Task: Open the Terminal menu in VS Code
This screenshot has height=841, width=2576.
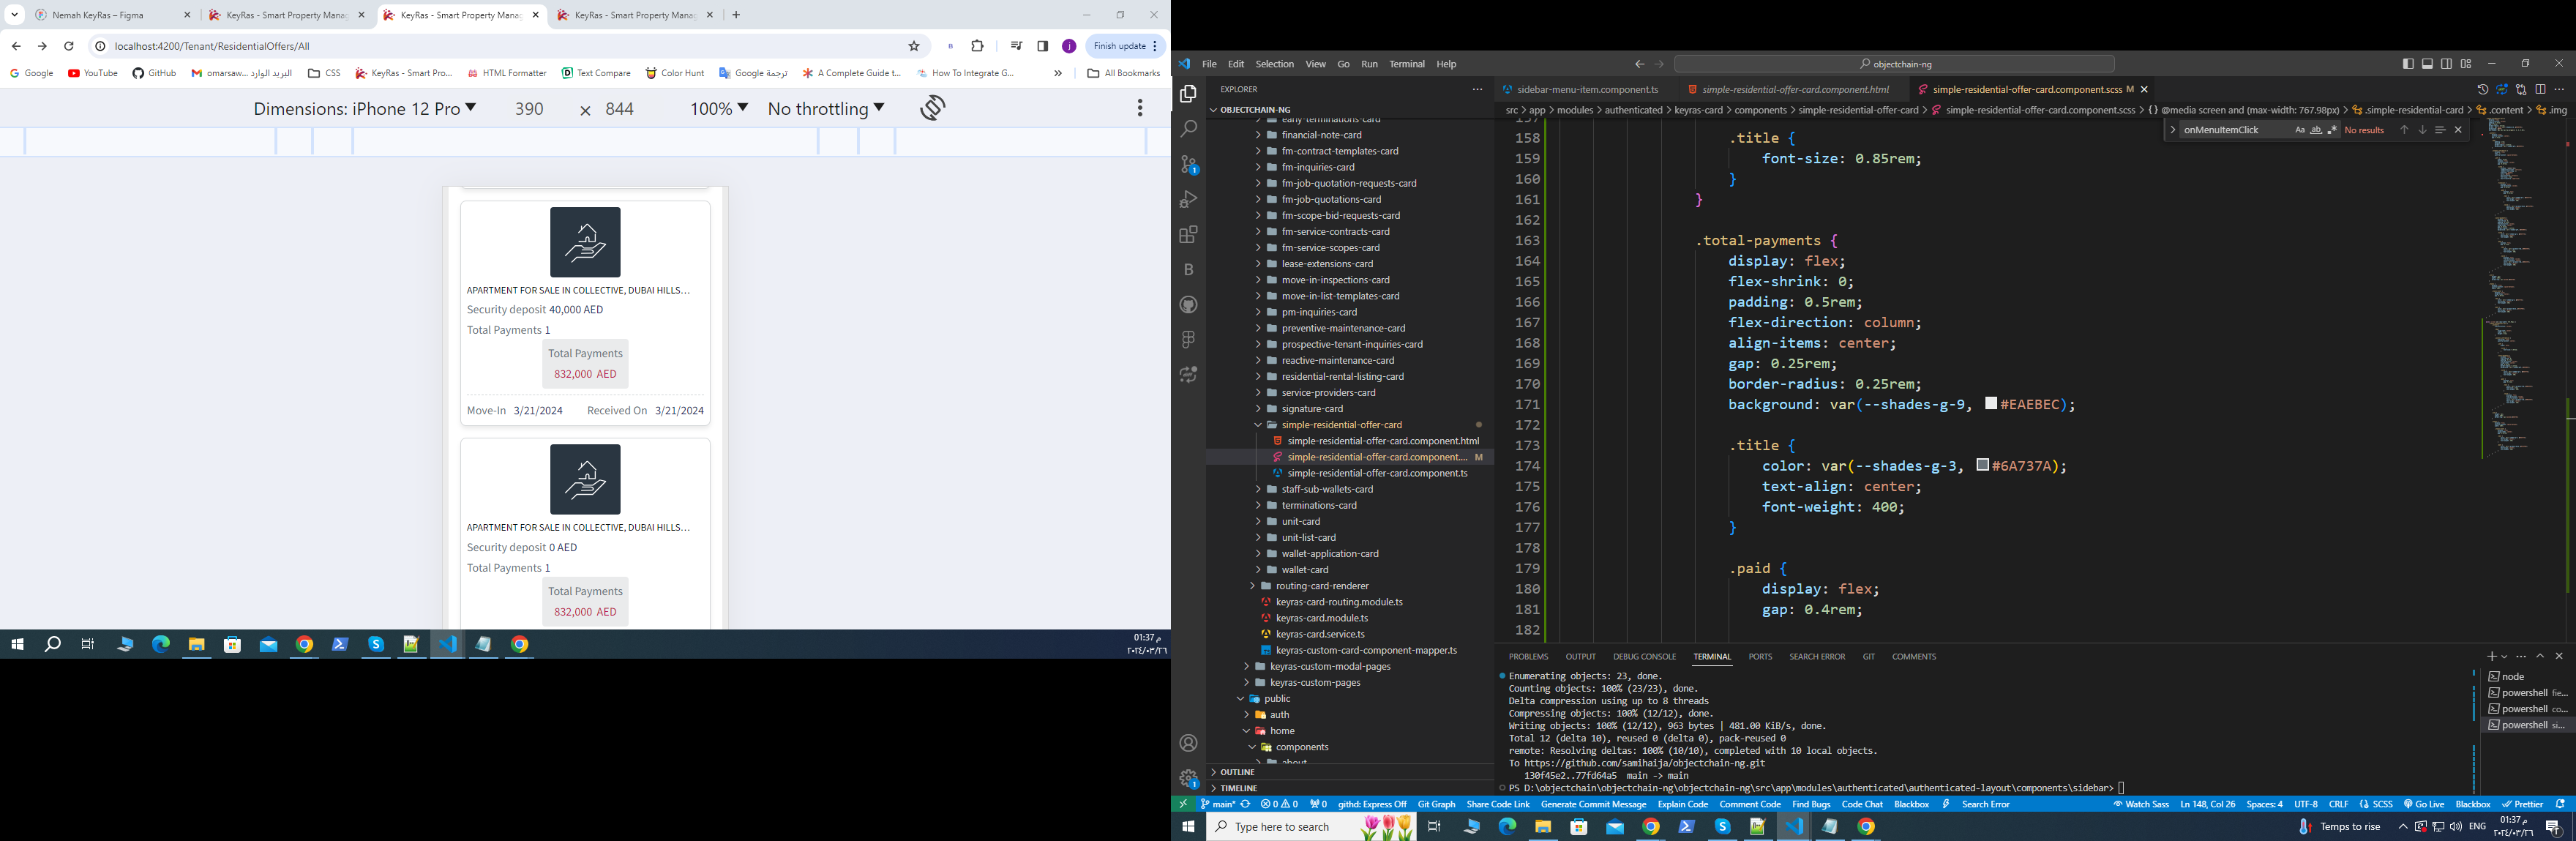Action: click(x=1406, y=64)
